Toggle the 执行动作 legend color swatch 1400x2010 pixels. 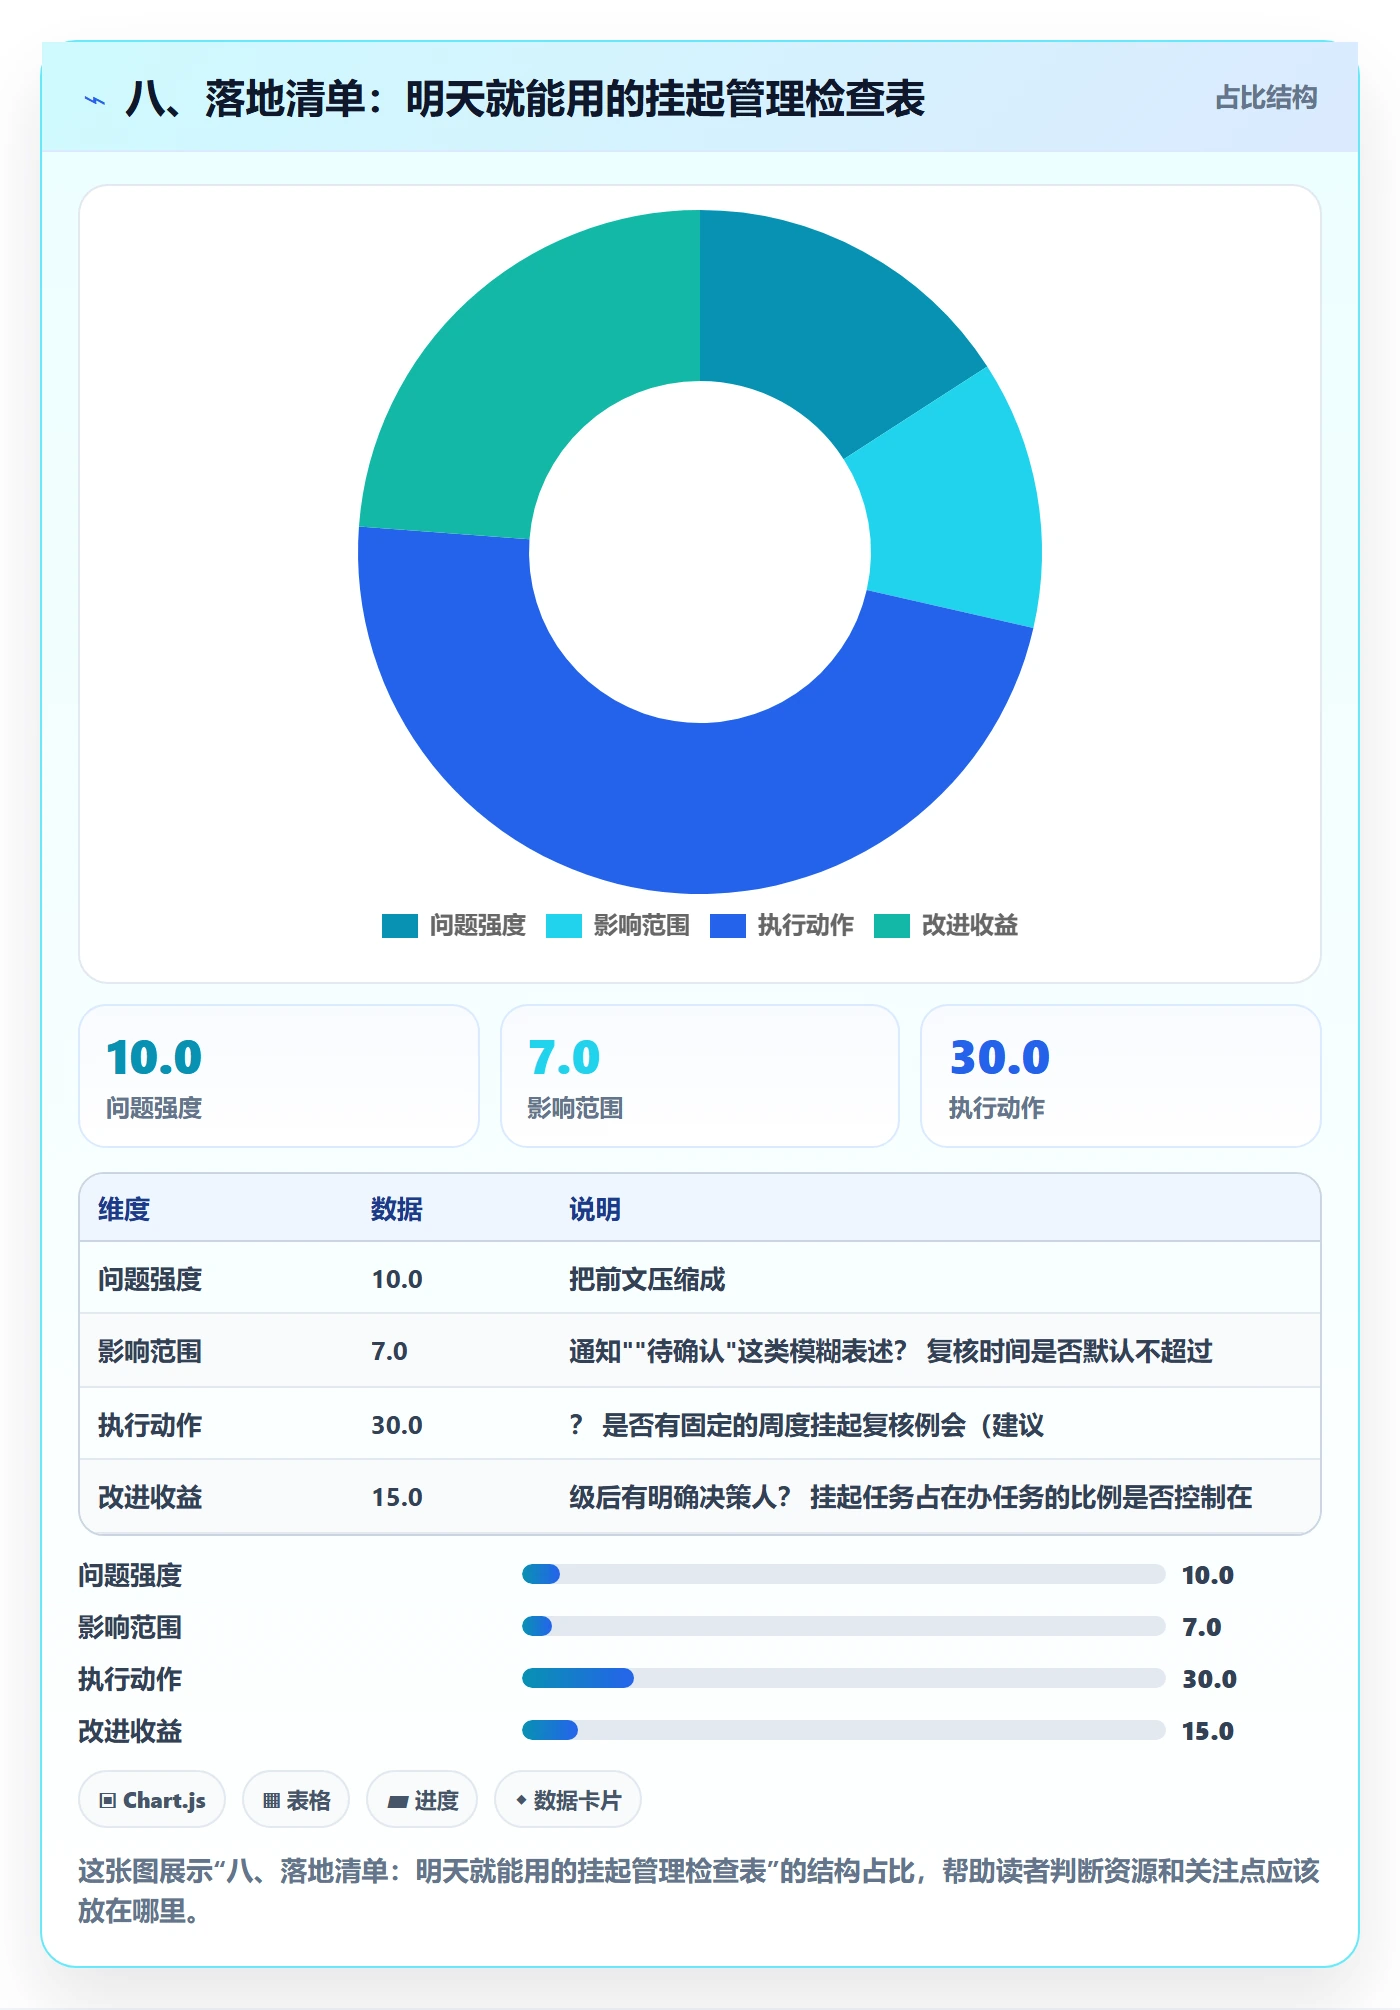pos(727,926)
